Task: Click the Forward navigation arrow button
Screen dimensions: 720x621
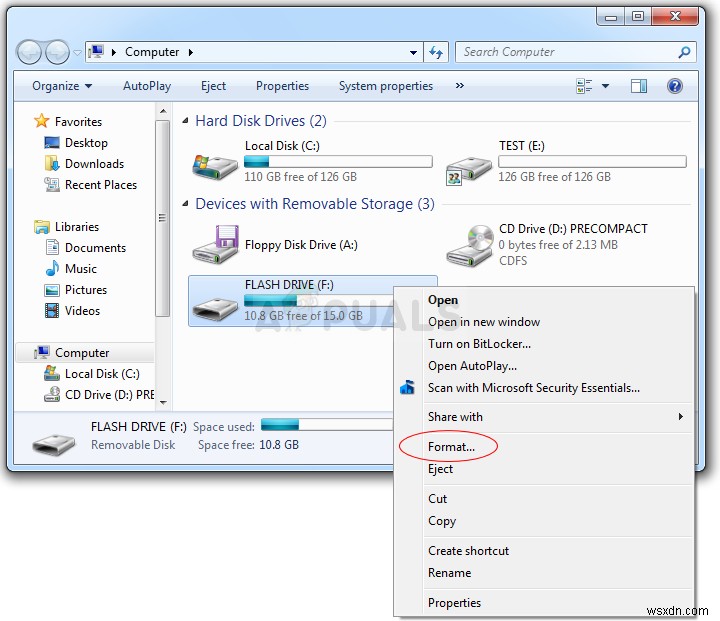Action: (x=57, y=52)
